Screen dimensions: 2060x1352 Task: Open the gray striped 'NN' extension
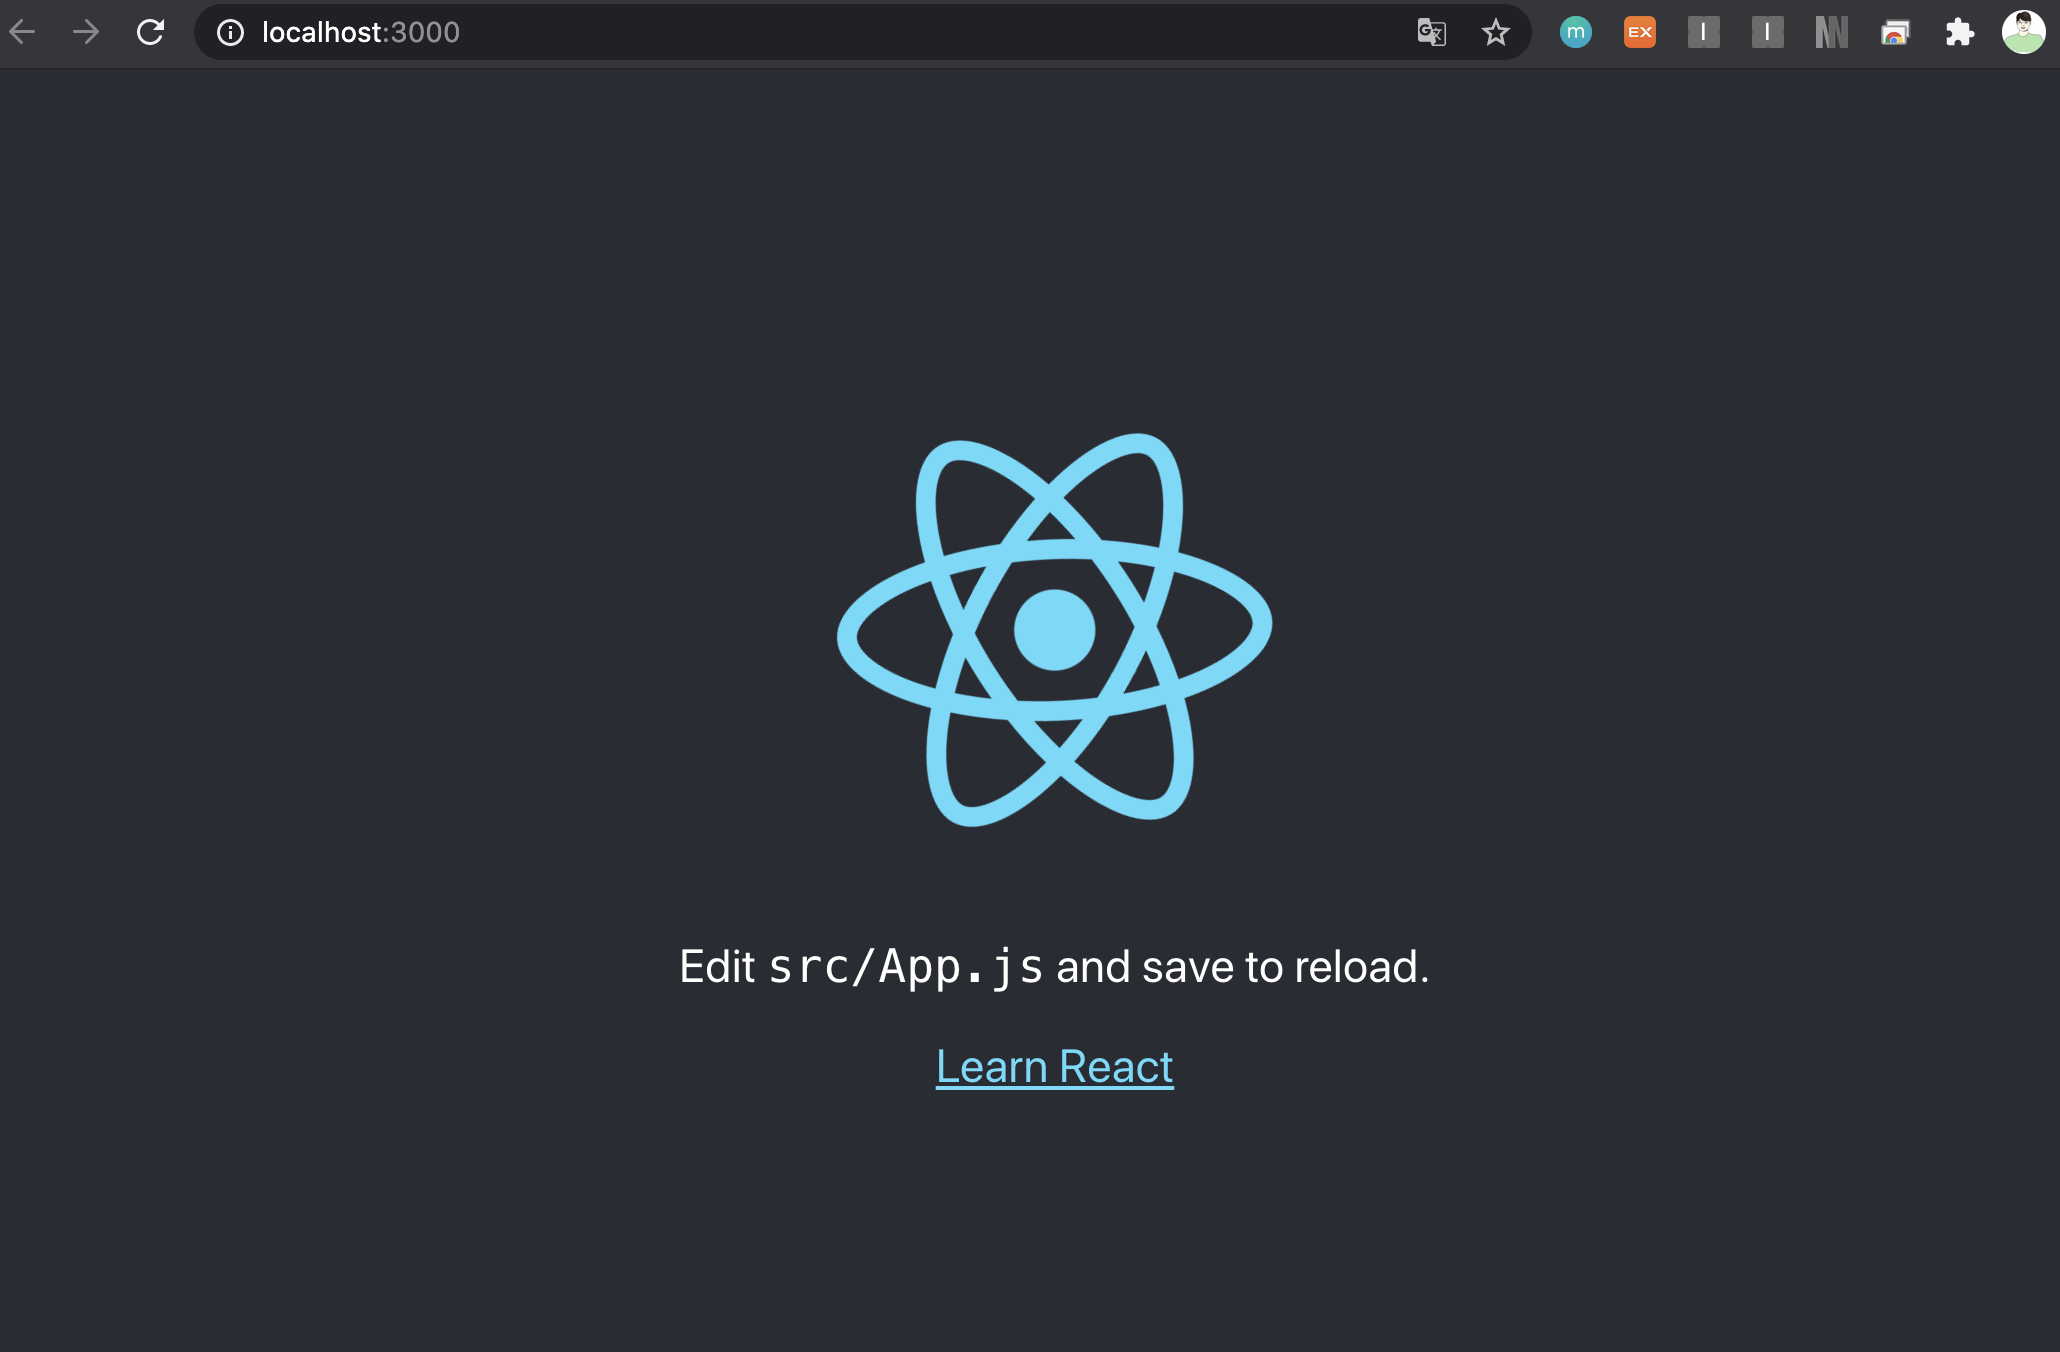coord(1831,32)
